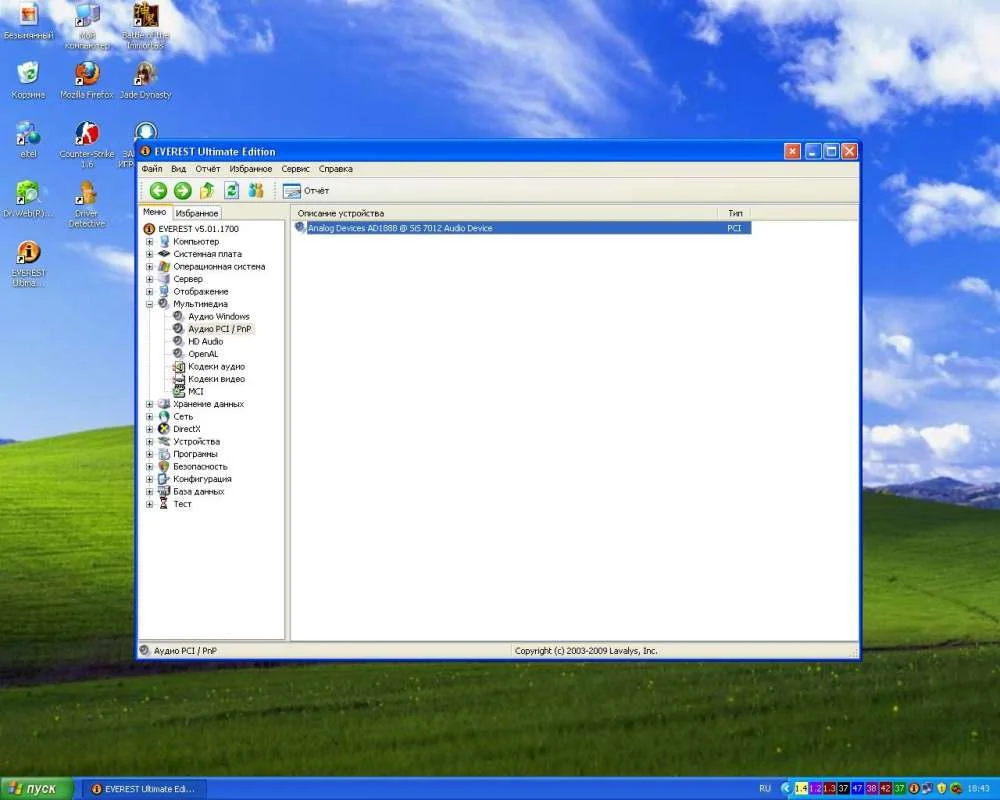Open the Driver Detective desktop shortcut
1000x800 pixels.
87,204
